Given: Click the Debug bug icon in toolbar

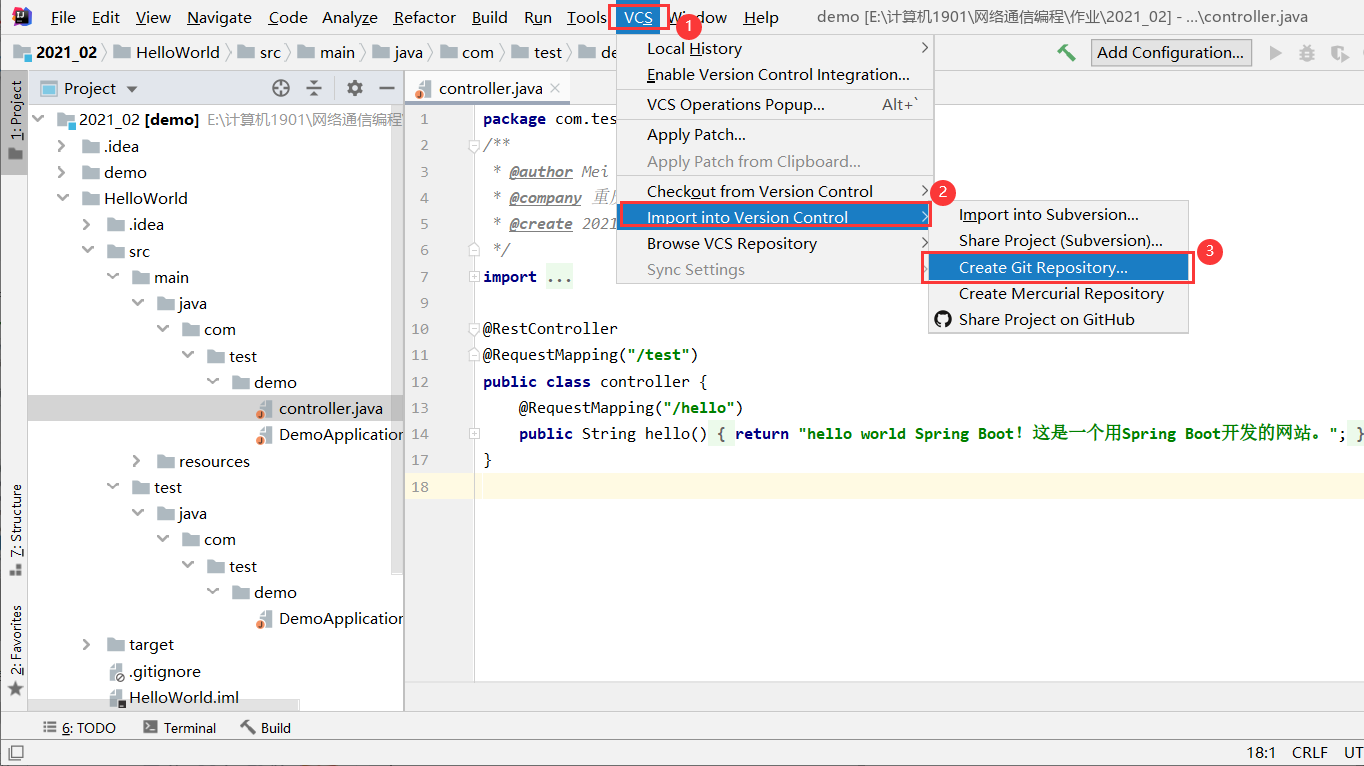Looking at the screenshot, I should (1306, 53).
